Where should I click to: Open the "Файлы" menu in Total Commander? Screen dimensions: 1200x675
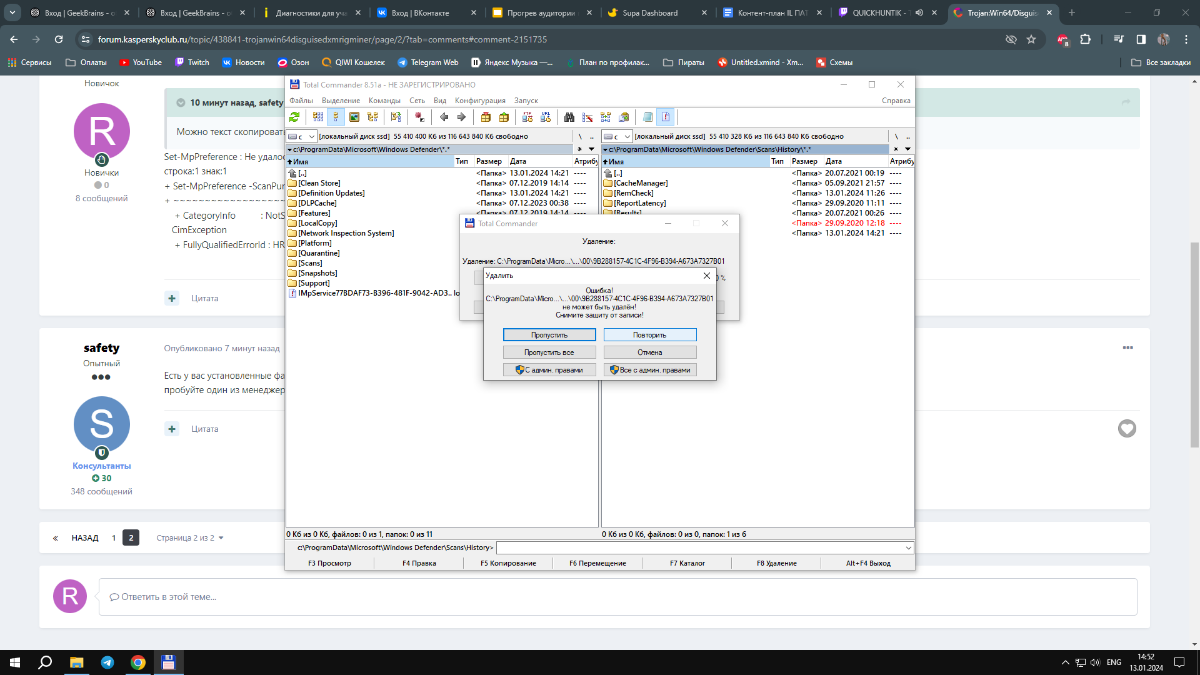(x=301, y=101)
